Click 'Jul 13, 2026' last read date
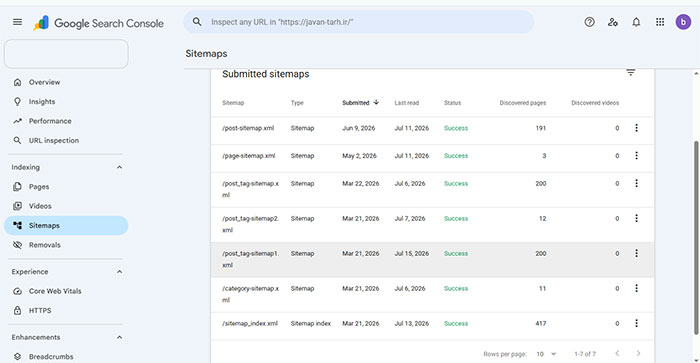Image resolution: width=700 pixels, height=363 pixels. click(411, 323)
